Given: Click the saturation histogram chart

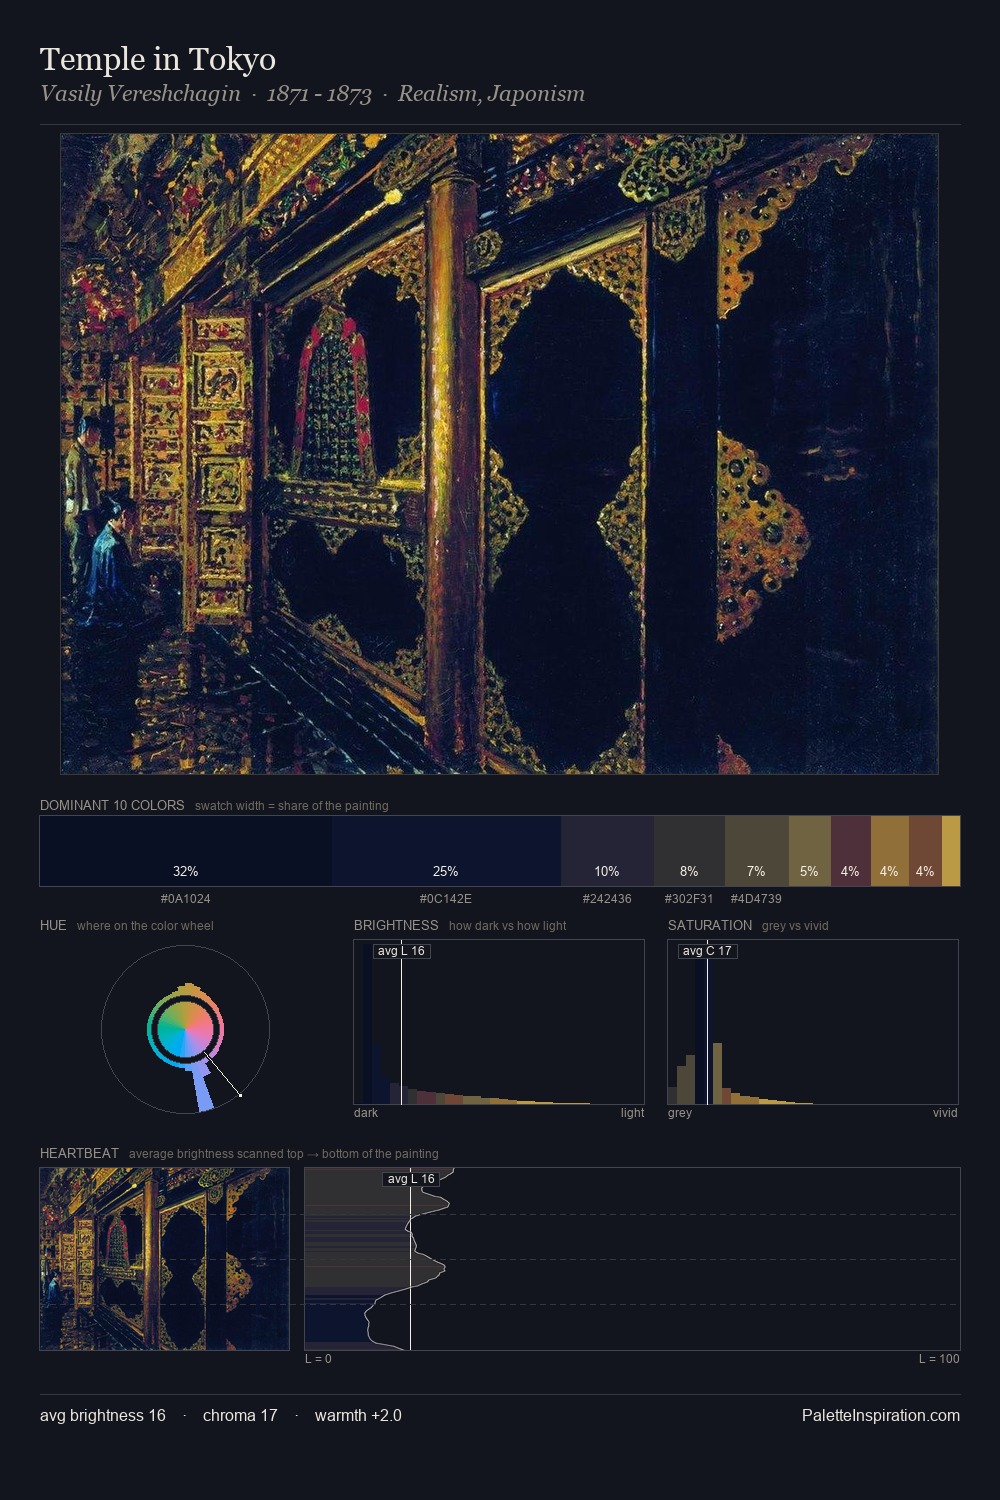Looking at the screenshot, I should 813,1022.
